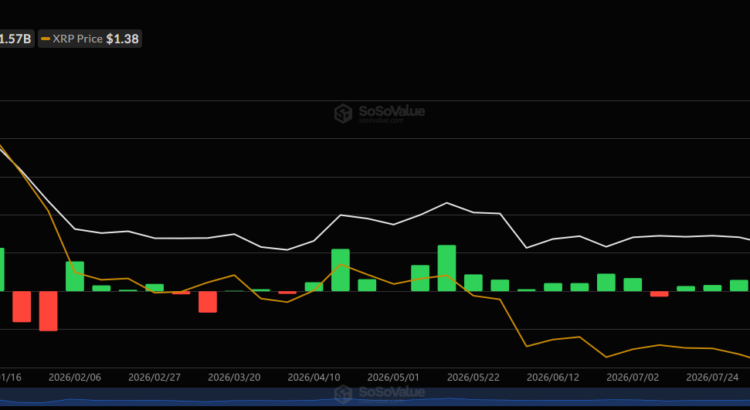
Task: Click the 1.57B legend value
Action: point(16,39)
